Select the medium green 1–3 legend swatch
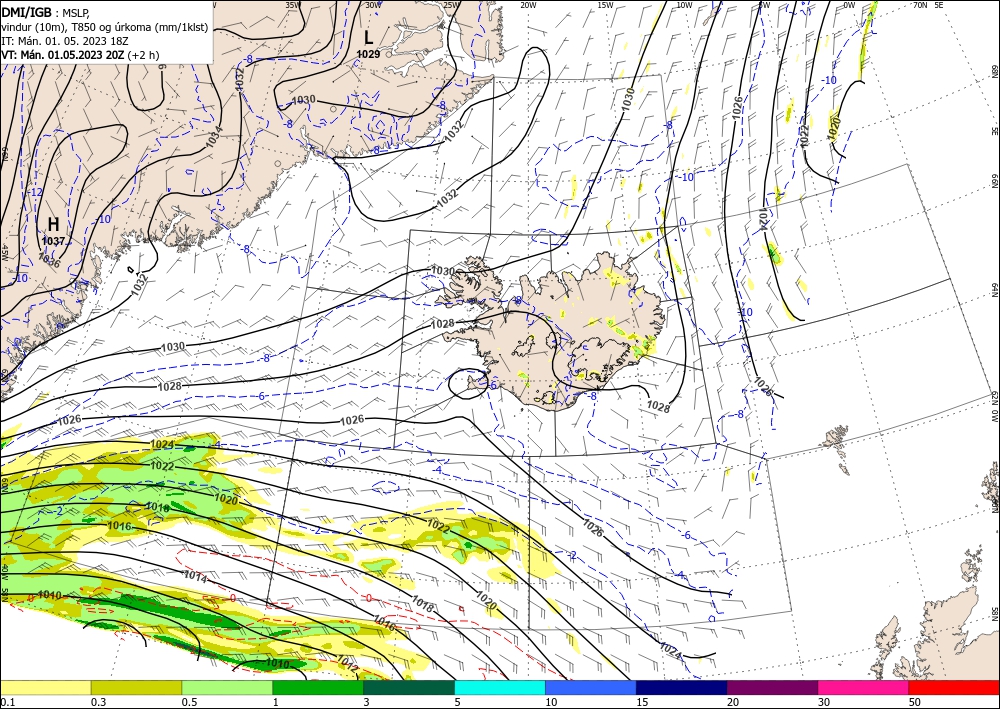Screen dimensions: 1000x709 pyautogui.click(x=318, y=687)
